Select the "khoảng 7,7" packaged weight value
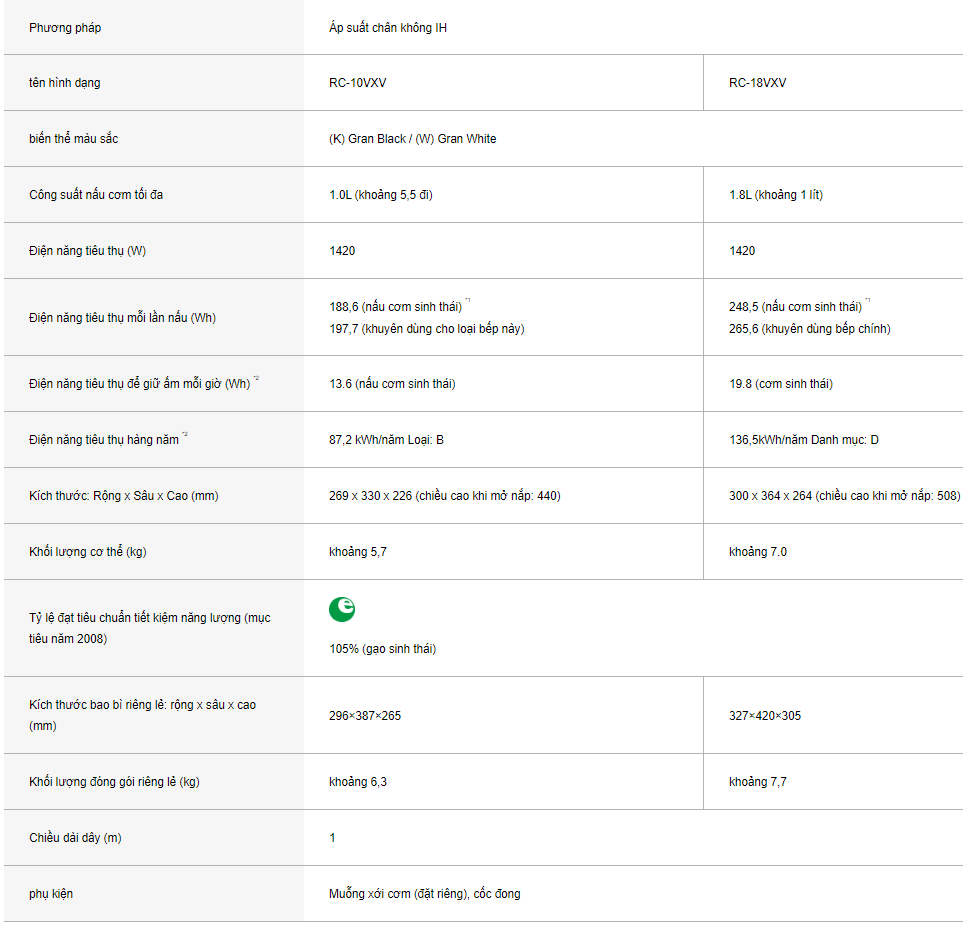The height and width of the screenshot is (939, 963). 758,782
